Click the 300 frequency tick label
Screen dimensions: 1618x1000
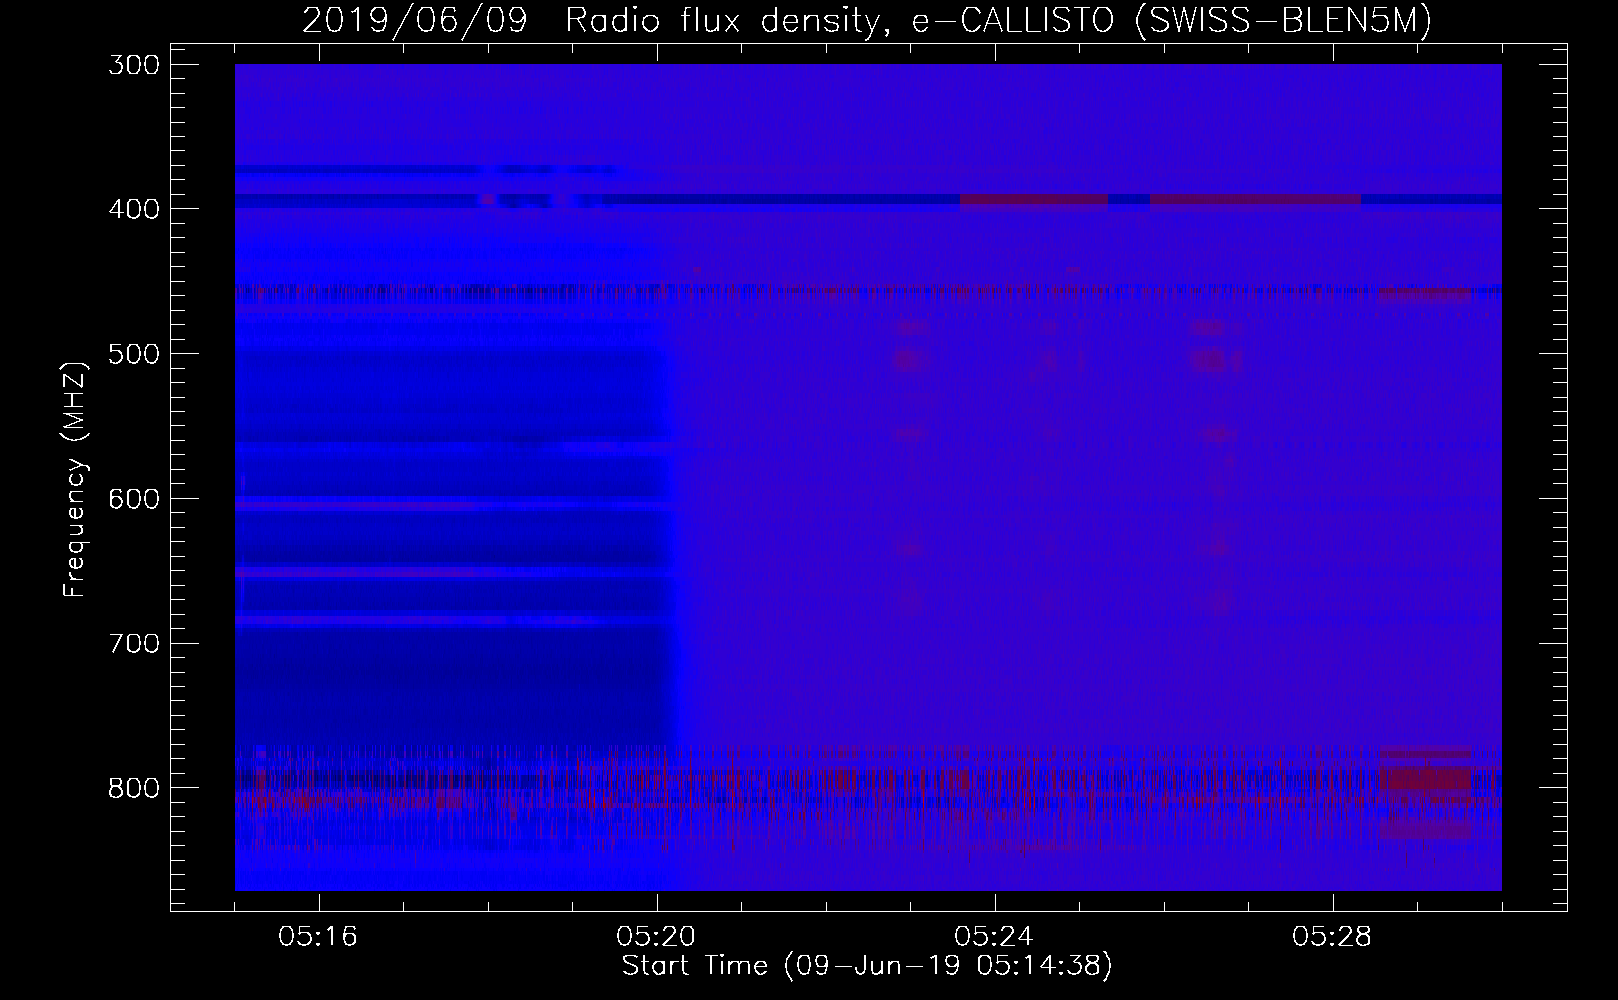coord(132,65)
